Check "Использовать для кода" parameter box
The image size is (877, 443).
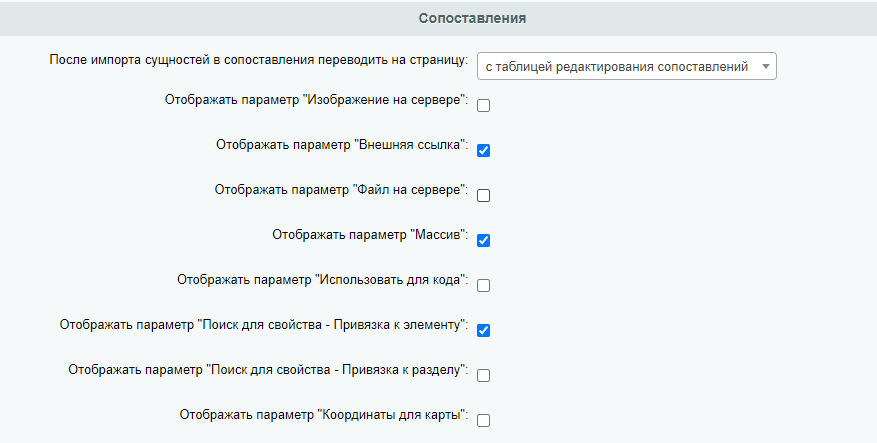(x=483, y=285)
